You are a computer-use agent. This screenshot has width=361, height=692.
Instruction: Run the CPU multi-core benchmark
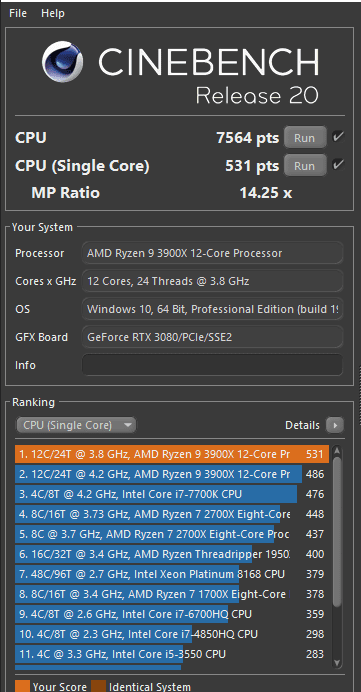tap(305, 137)
